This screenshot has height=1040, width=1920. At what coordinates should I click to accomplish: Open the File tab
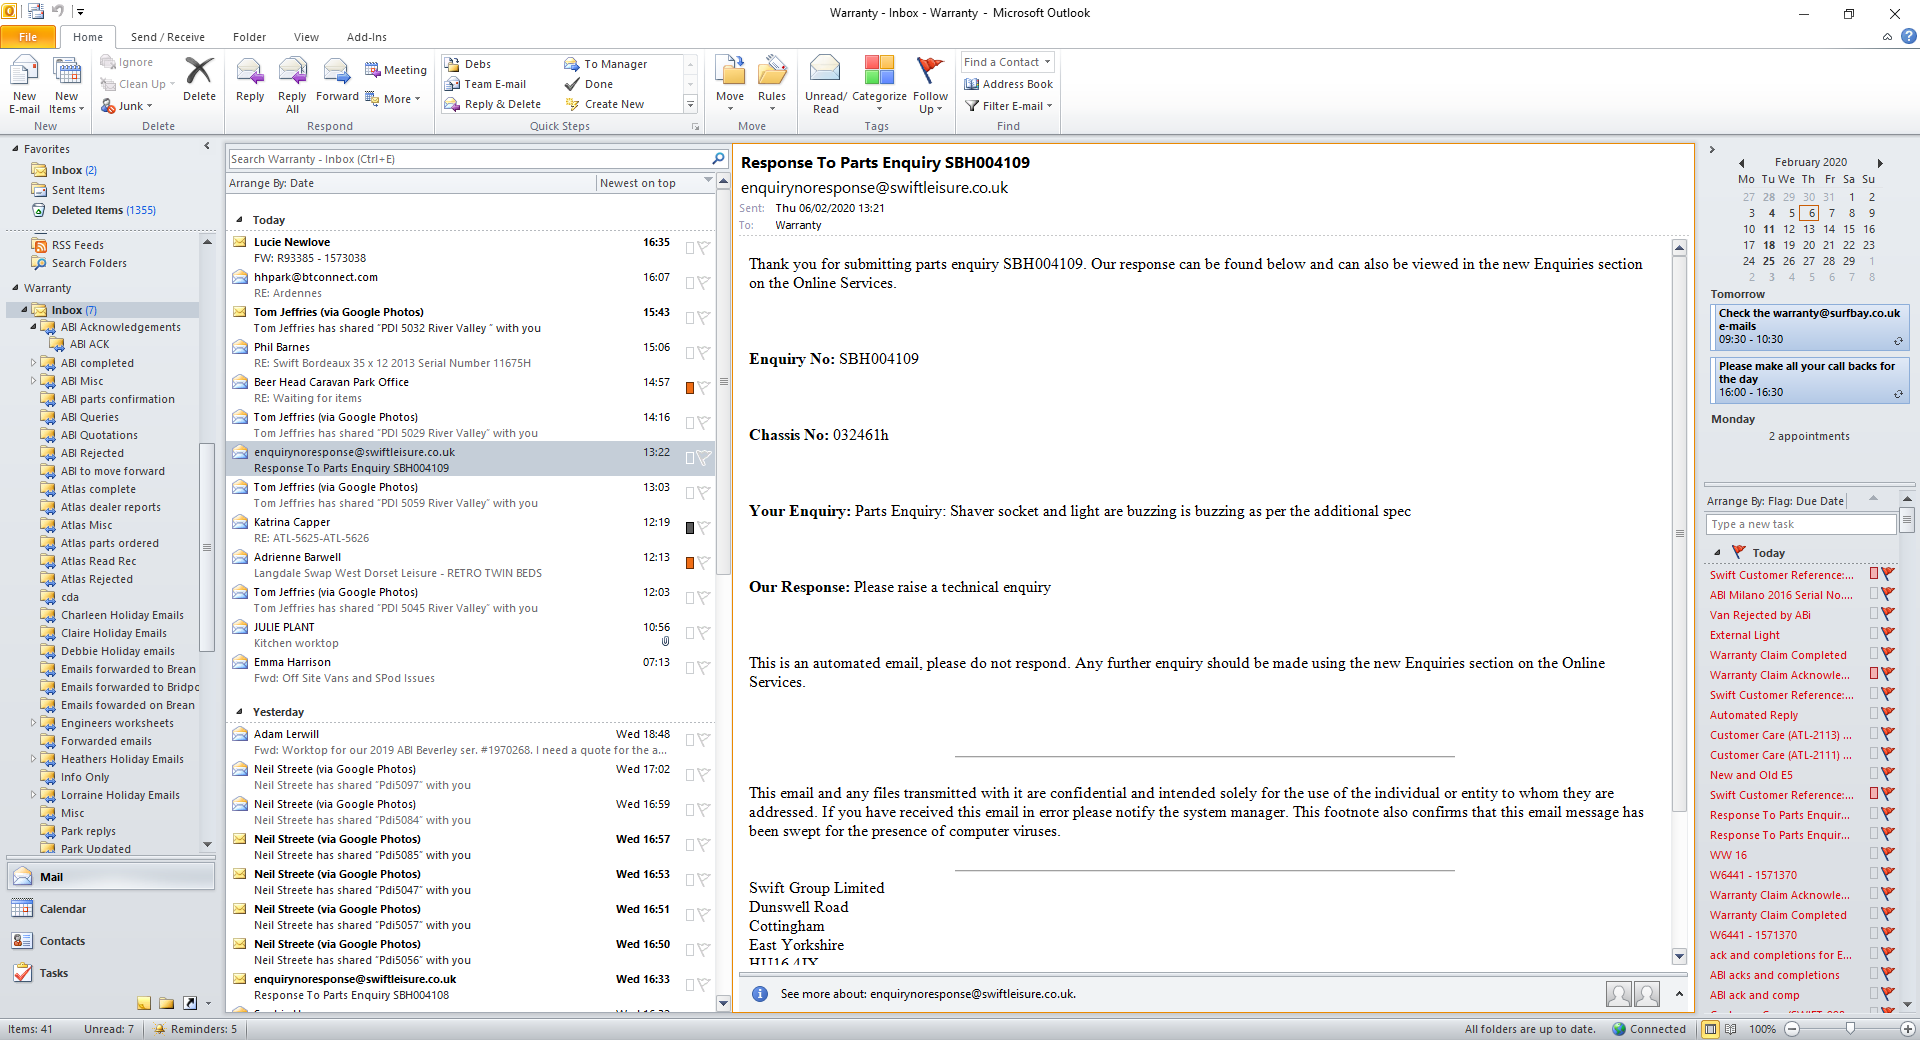28,37
